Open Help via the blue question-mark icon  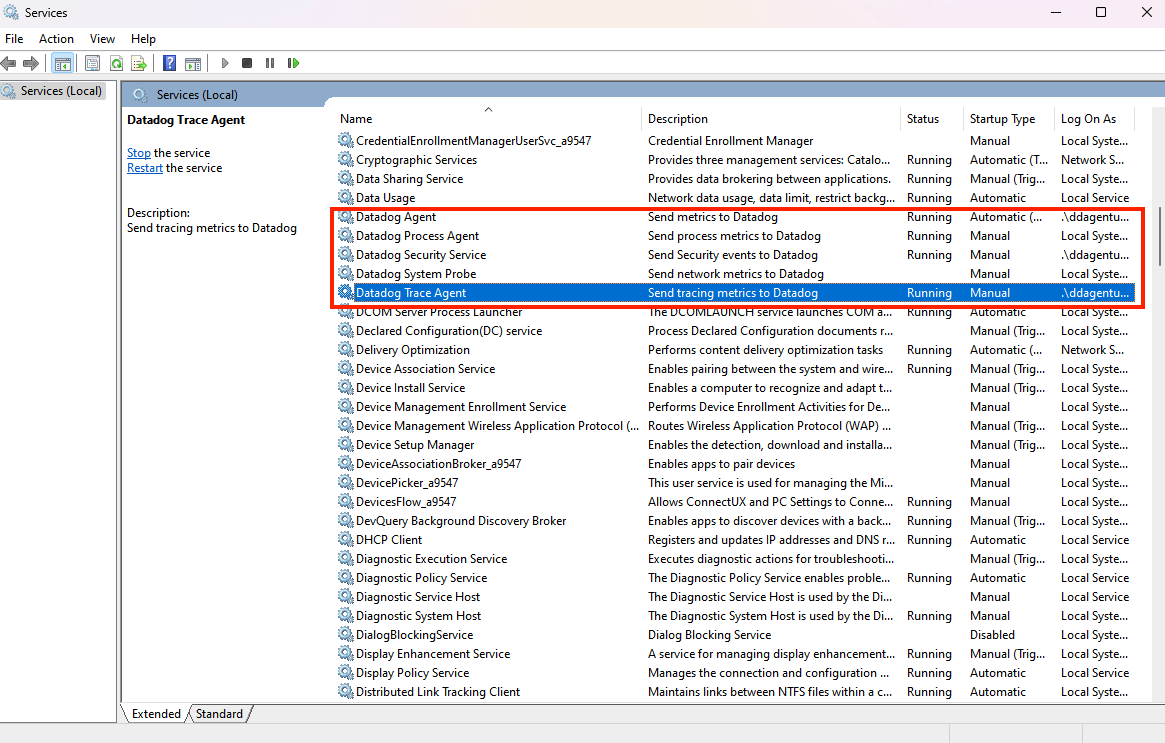click(170, 63)
